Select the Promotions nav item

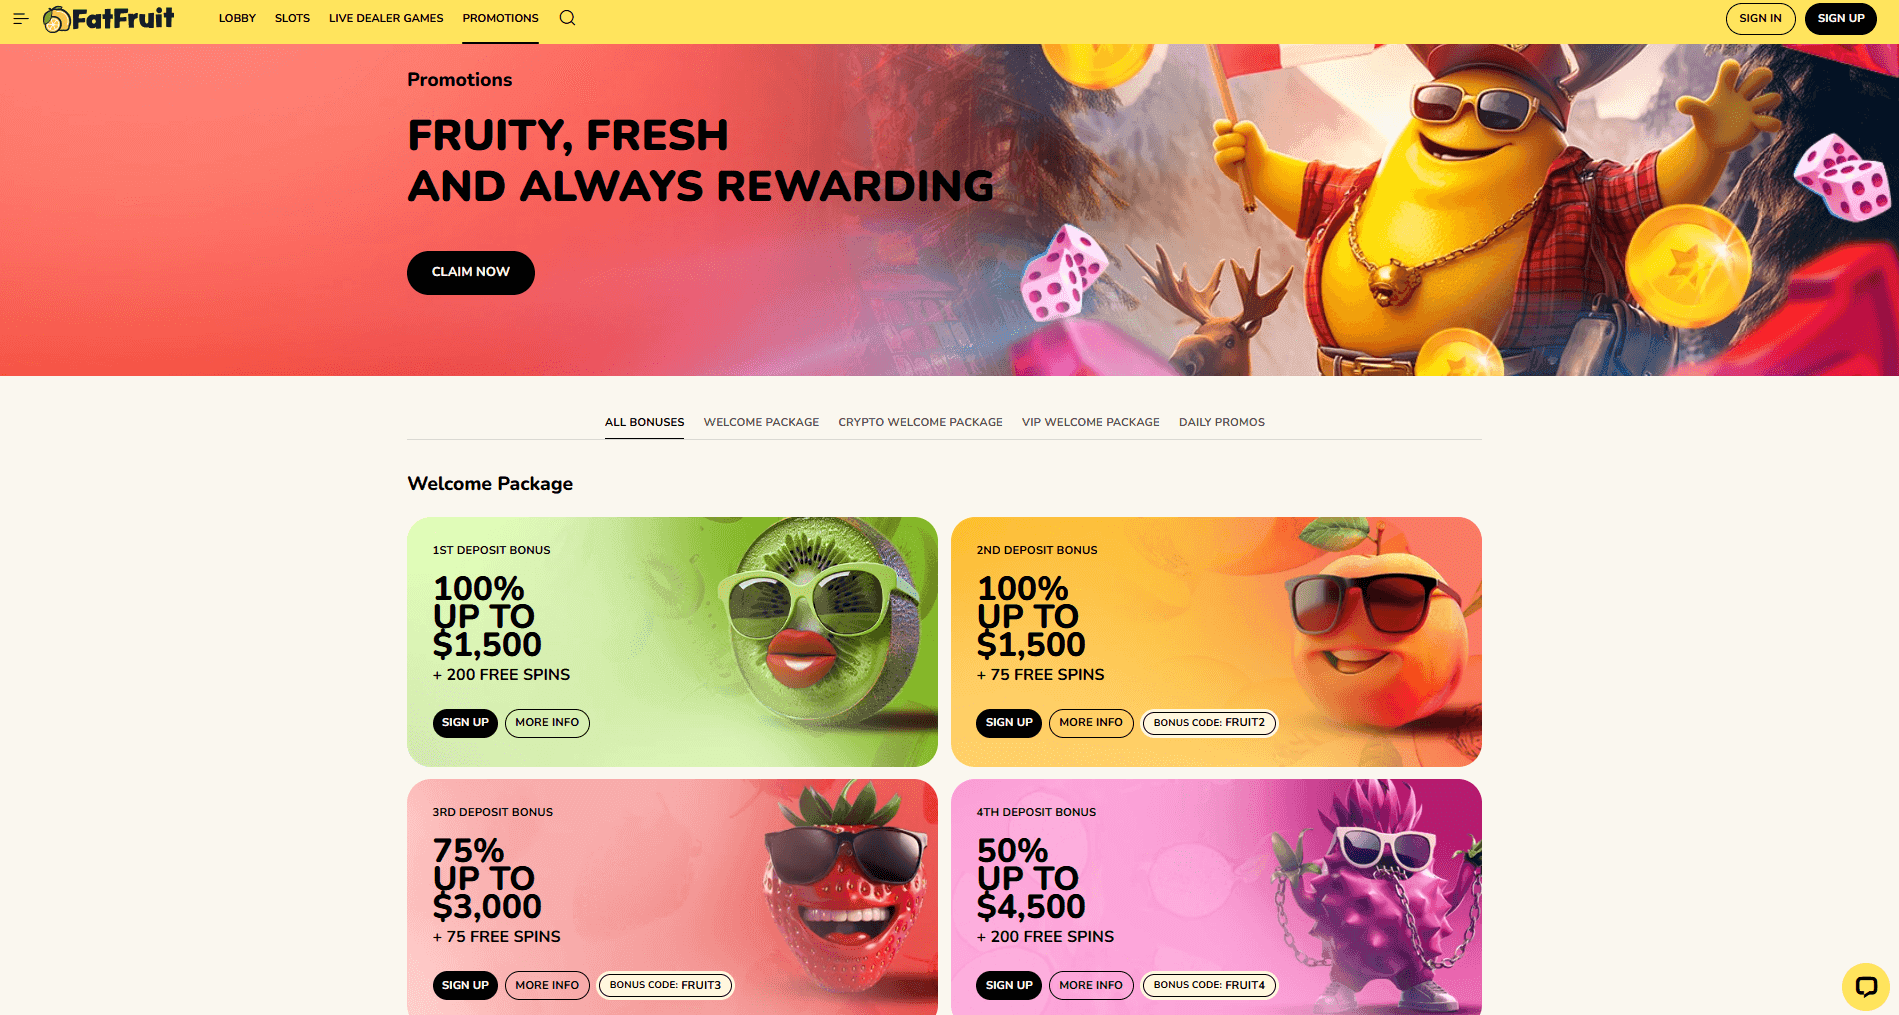tap(500, 18)
